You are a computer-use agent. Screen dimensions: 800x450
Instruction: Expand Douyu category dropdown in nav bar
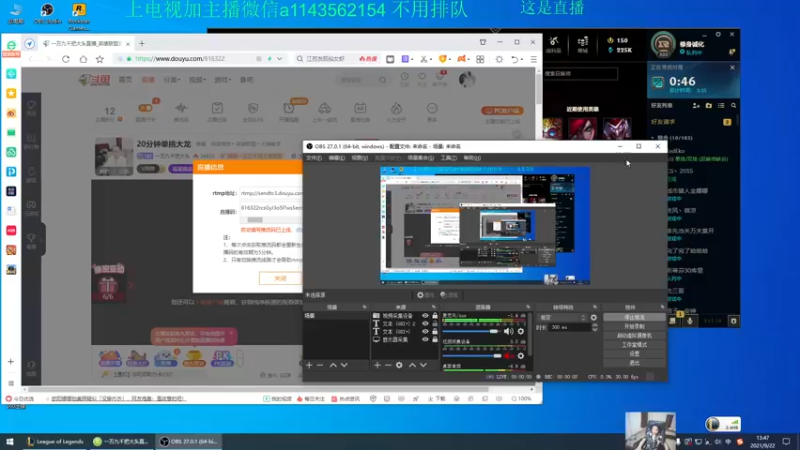[x=172, y=80]
